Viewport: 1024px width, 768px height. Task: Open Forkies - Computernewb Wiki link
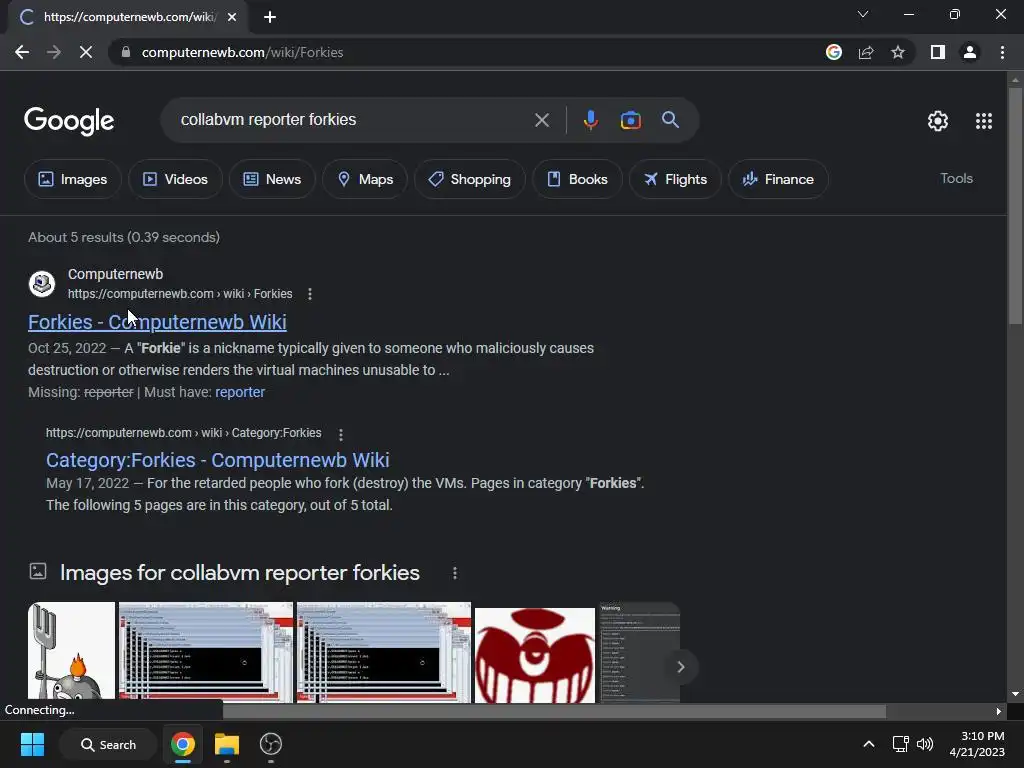[157, 322]
